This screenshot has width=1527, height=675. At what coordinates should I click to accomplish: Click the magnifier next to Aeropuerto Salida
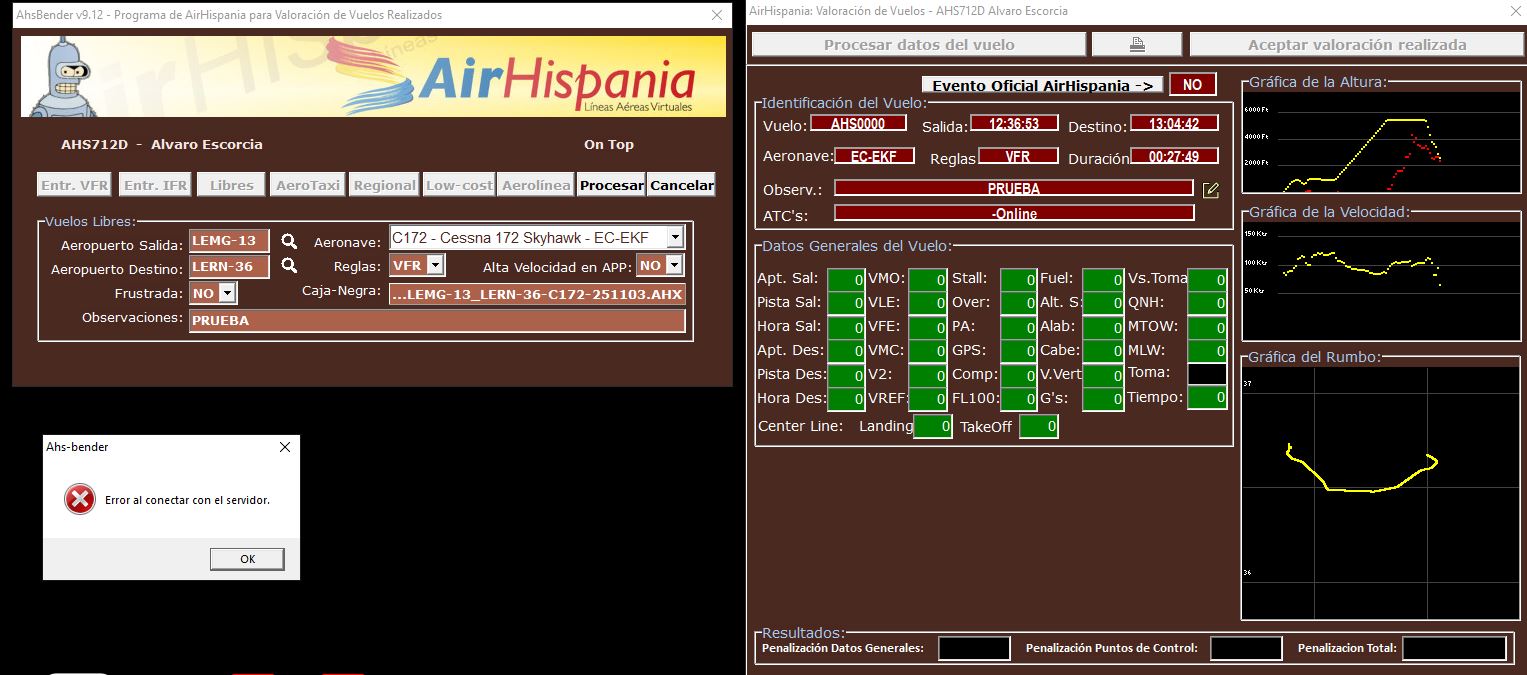[289, 241]
